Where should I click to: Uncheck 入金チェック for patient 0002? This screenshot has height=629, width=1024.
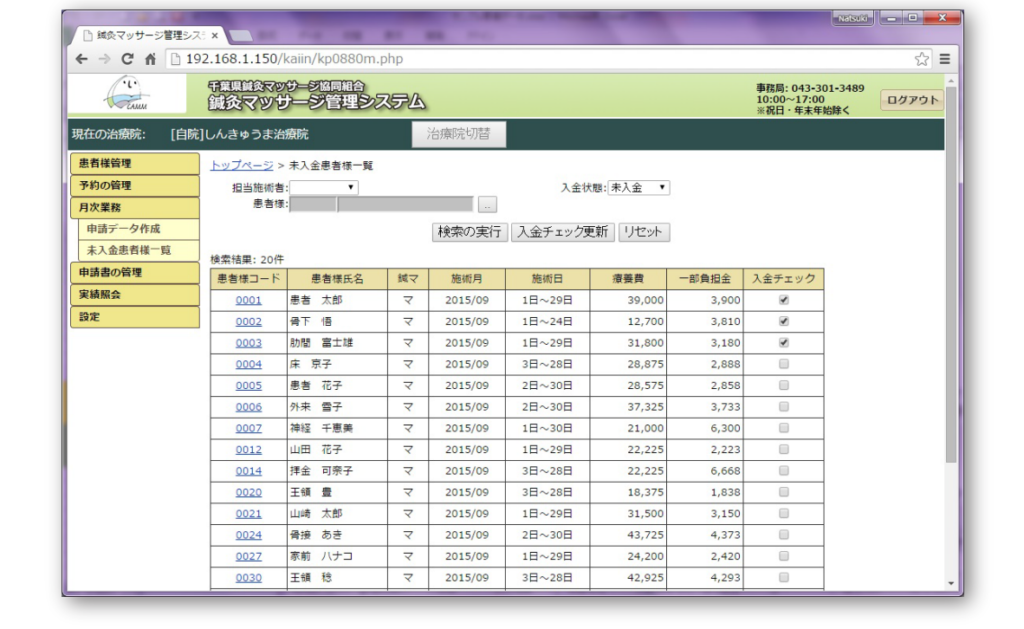[784, 321]
